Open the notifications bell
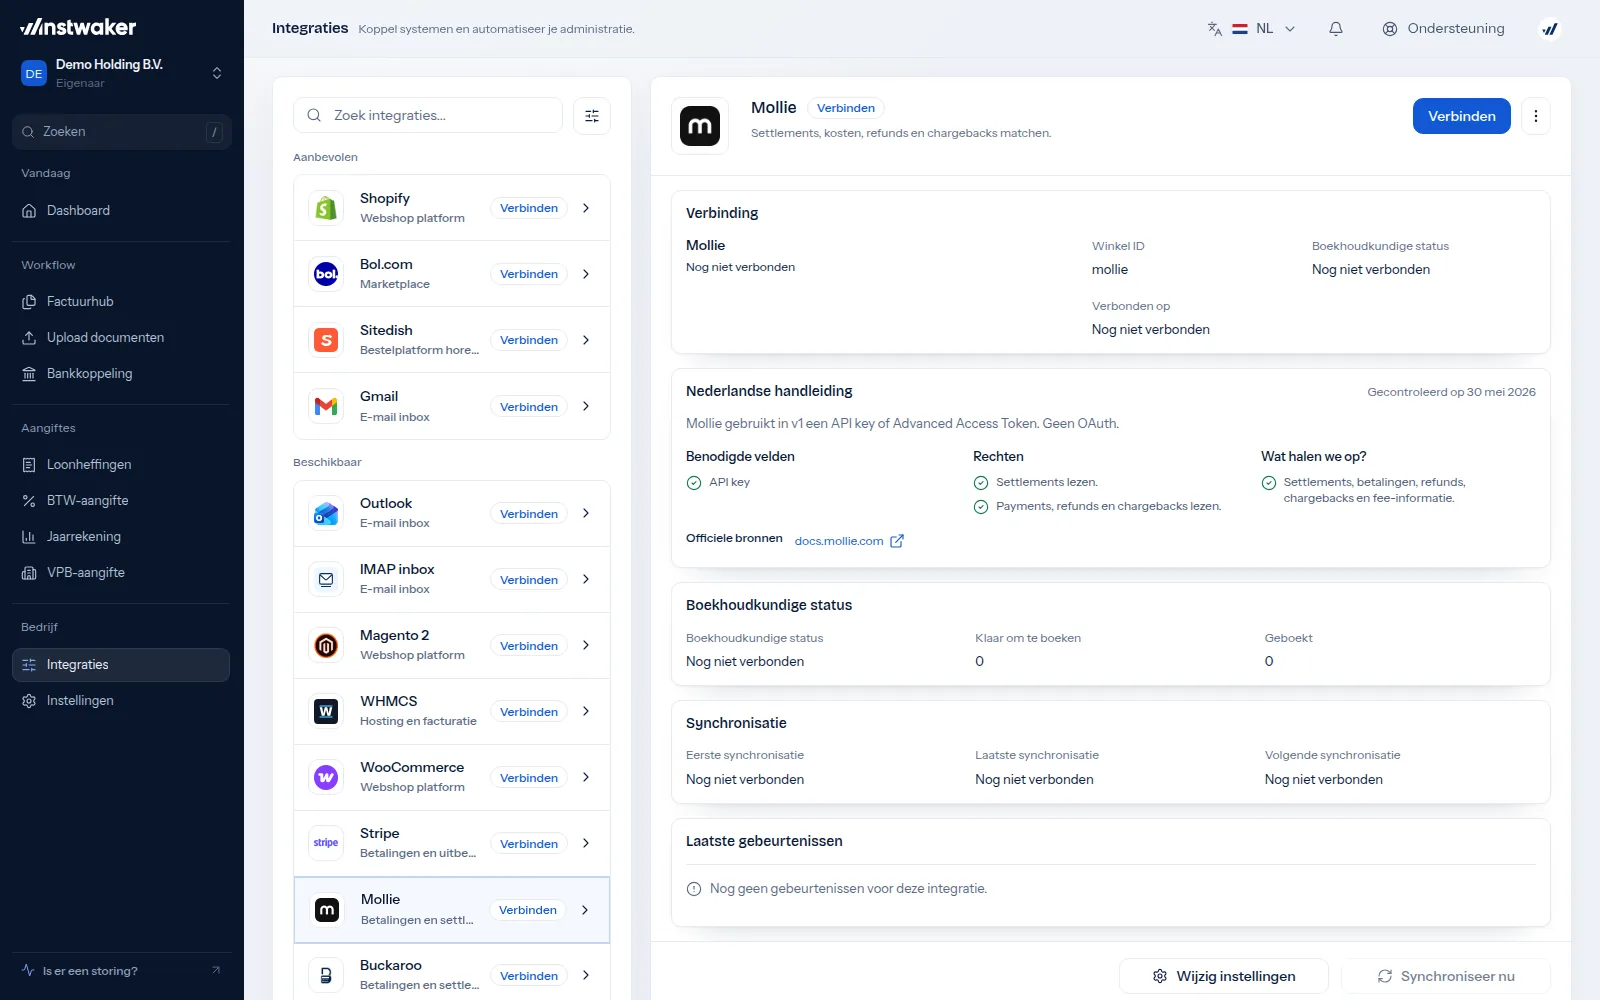This screenshot has height=1000, width=1600. [1336, 29]
